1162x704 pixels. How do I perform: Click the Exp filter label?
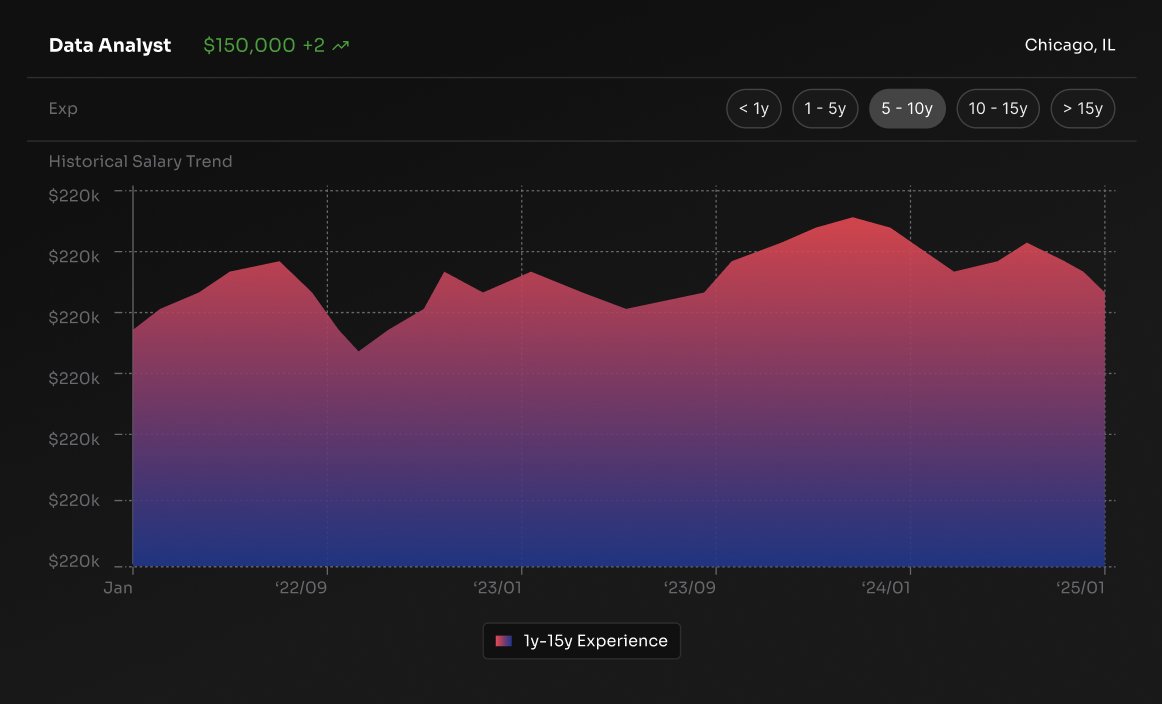[63, 109]
